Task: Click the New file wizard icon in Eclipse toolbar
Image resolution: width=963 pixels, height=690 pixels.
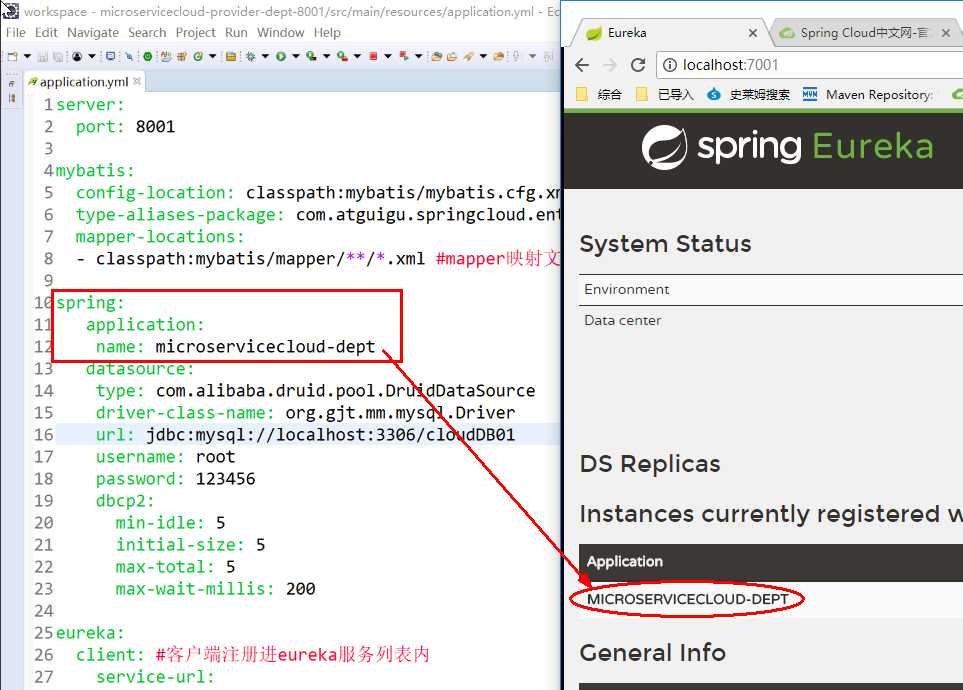Action: 12,57
